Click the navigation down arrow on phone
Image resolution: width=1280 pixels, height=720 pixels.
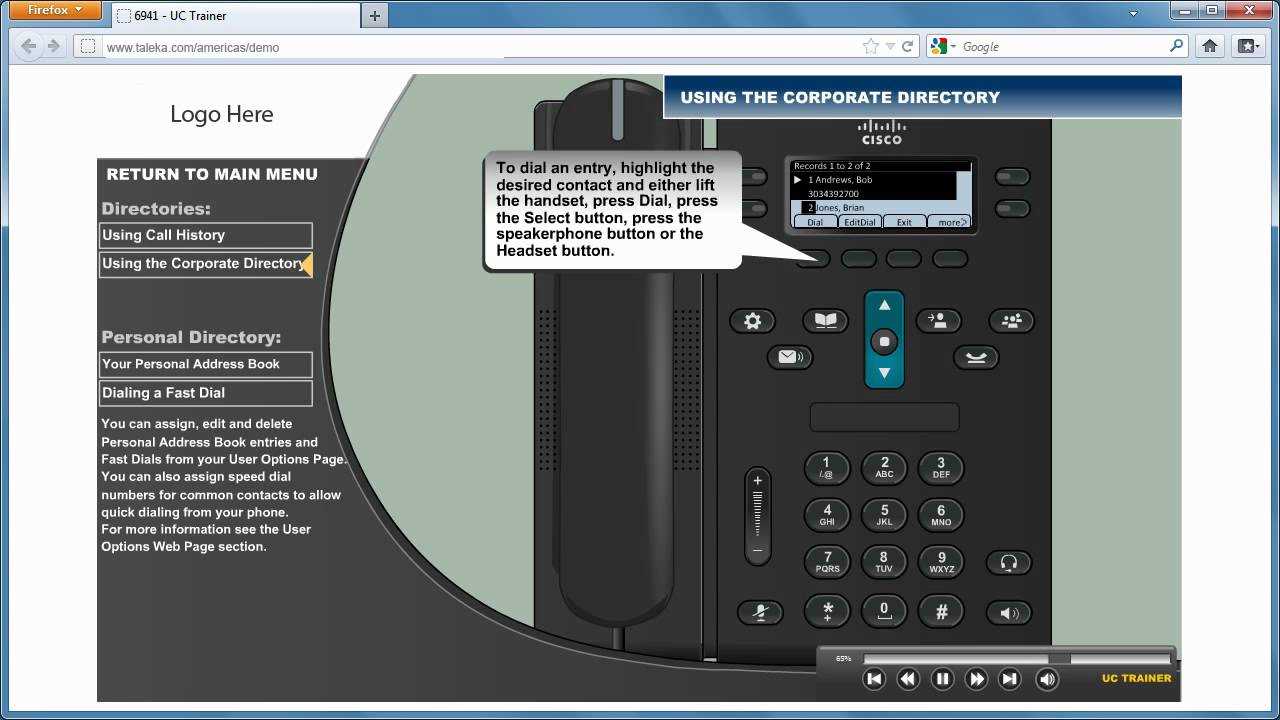[x=884, y=374]
